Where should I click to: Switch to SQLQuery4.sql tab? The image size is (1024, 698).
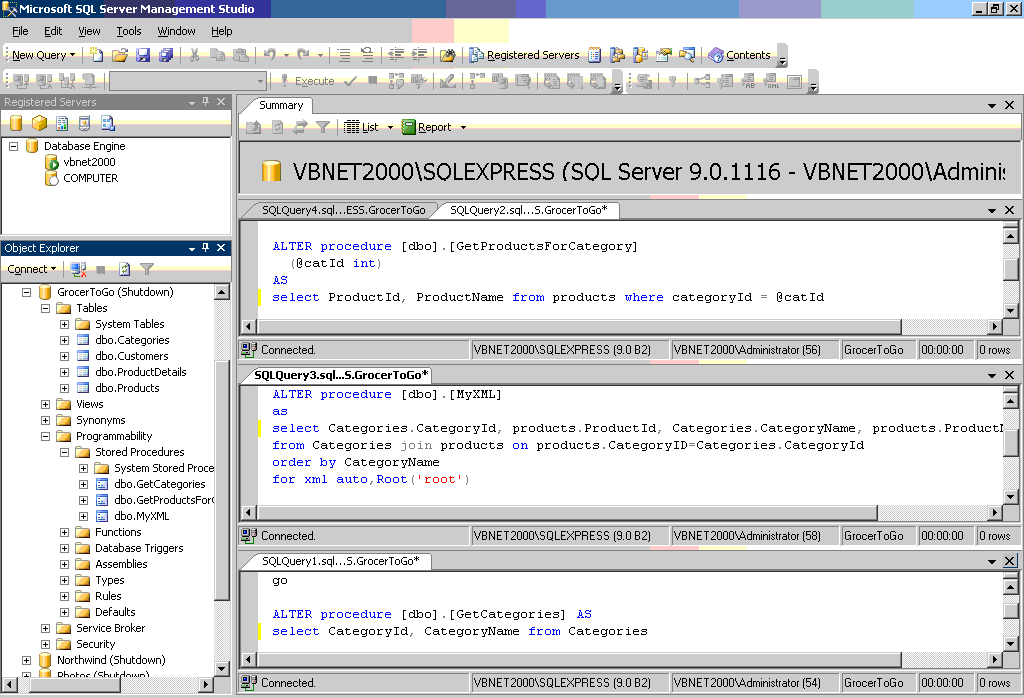(343, 210)
